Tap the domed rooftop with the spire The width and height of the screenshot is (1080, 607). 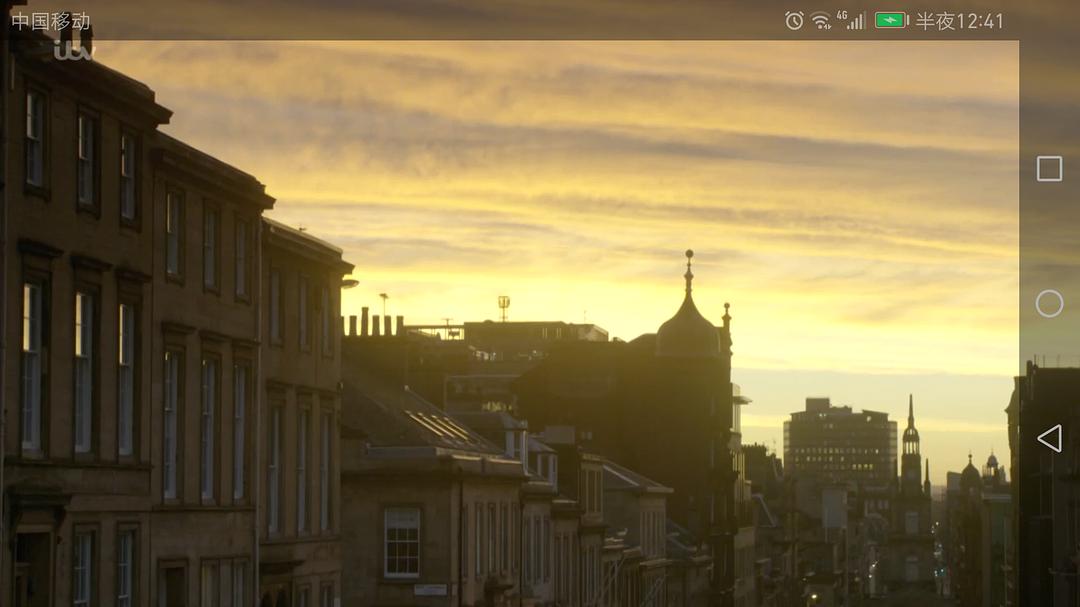click(x=688, y=325)
